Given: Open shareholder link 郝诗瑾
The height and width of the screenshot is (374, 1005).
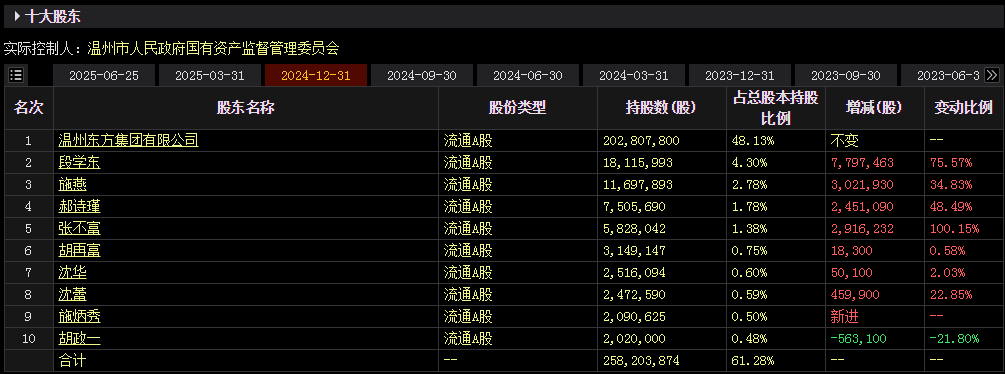Looking at the screenshot, I should [79, 206].
